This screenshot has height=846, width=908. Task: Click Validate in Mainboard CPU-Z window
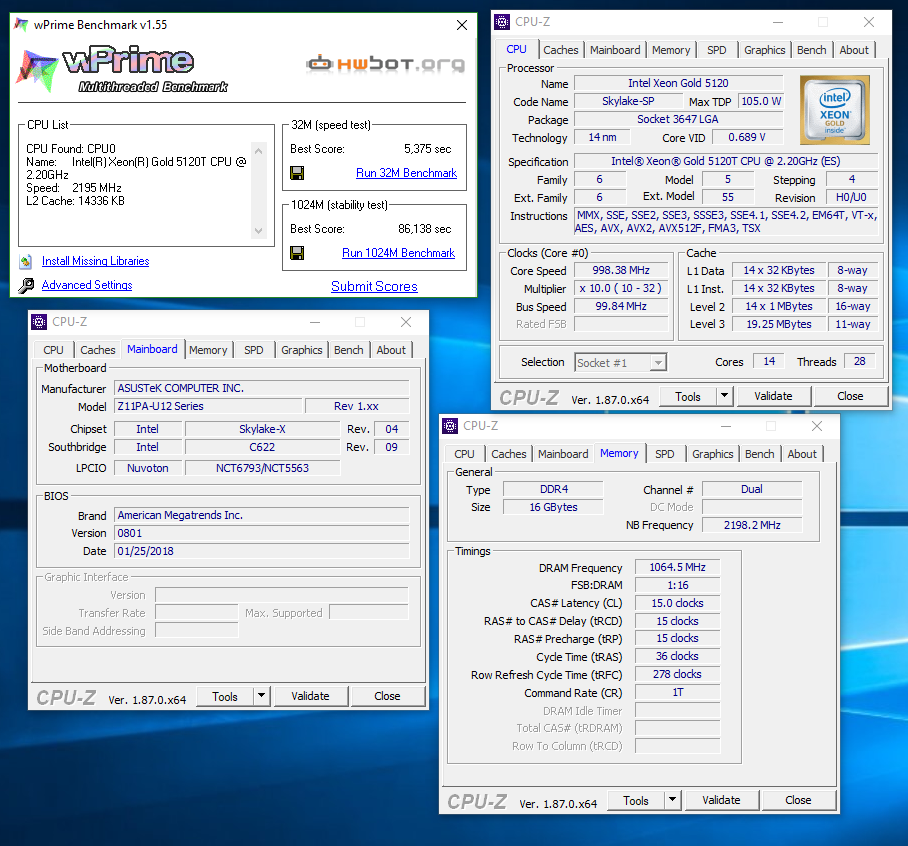[x=310, y=697]
